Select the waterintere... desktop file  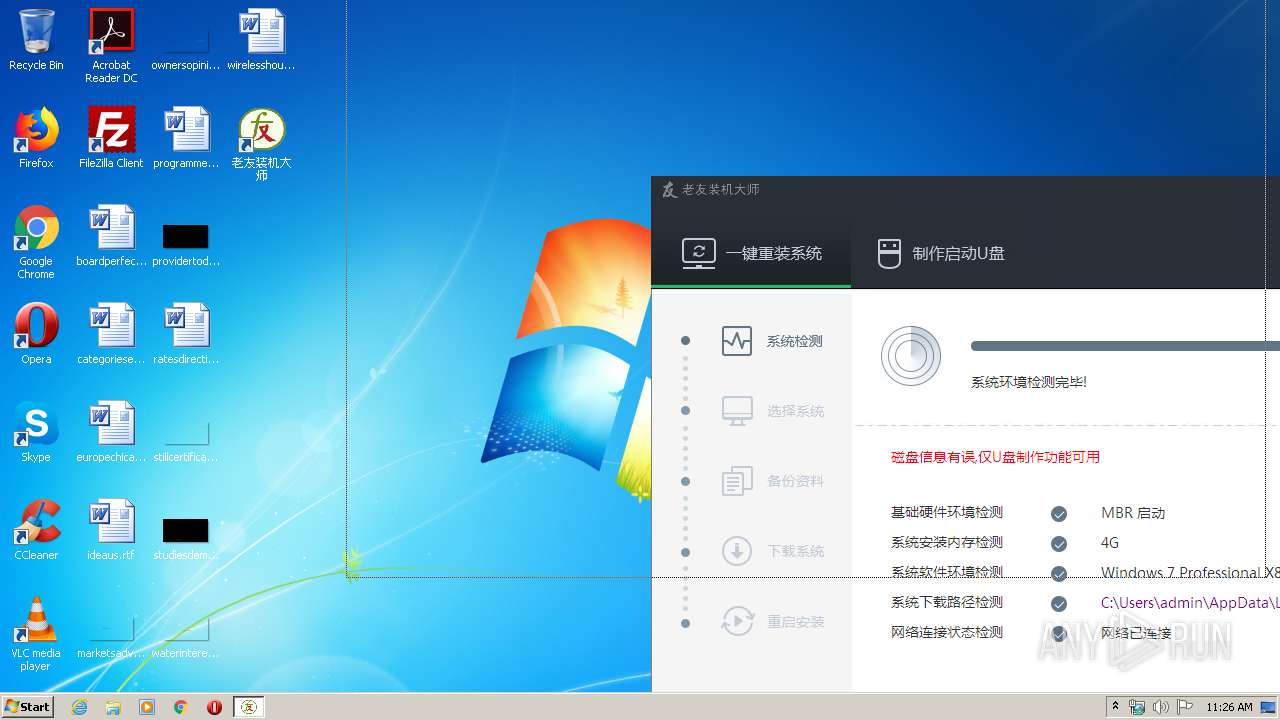[x=186, y=635]
